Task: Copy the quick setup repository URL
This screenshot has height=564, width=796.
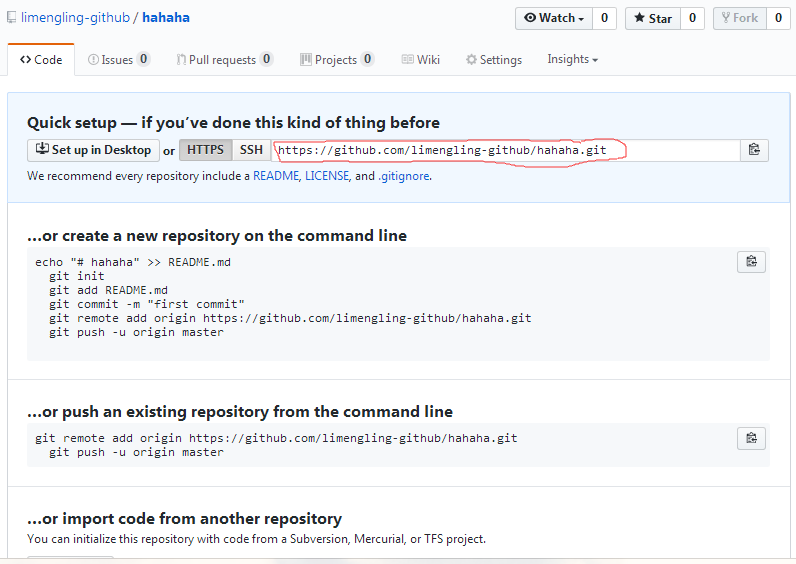Action: coord(754,150)
